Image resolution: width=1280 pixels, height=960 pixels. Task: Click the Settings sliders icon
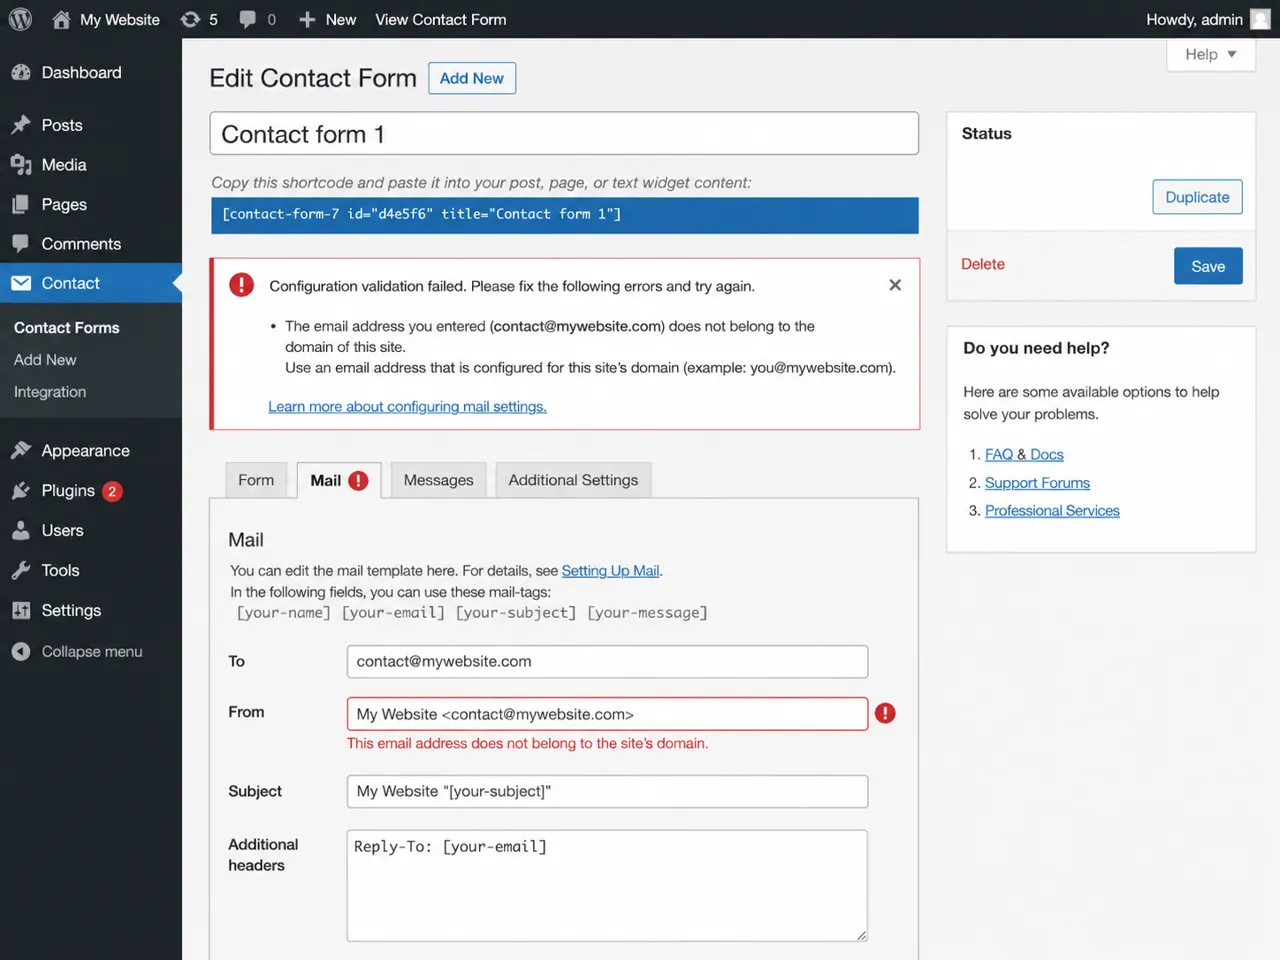click(x=21, y=610)
